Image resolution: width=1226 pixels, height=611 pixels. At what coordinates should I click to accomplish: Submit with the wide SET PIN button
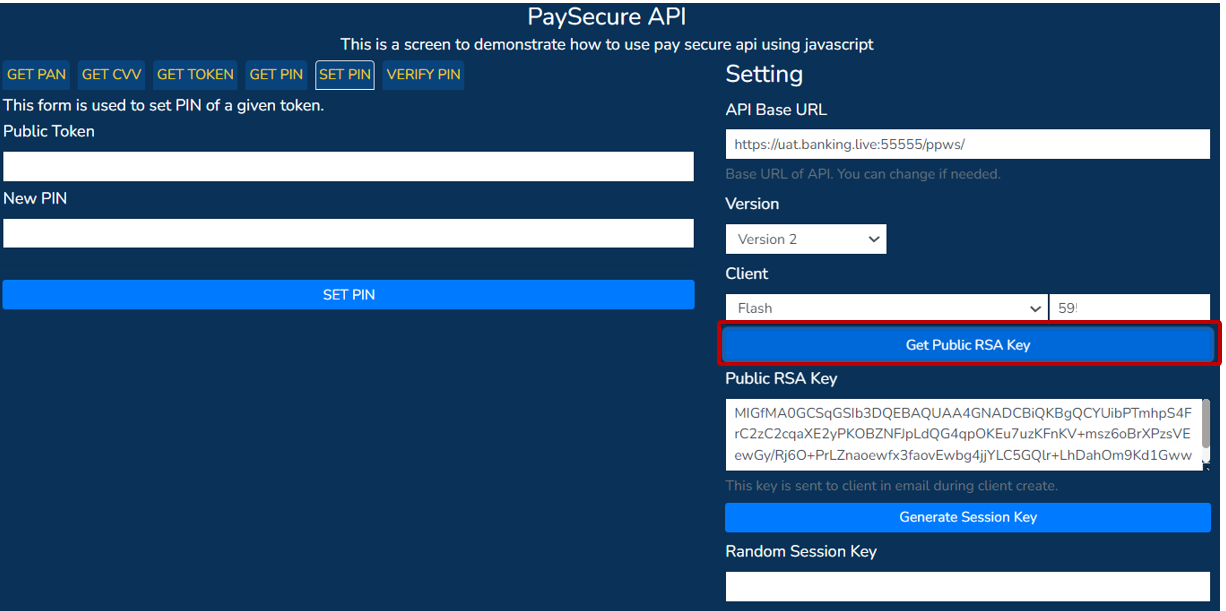tap(348, 295)
